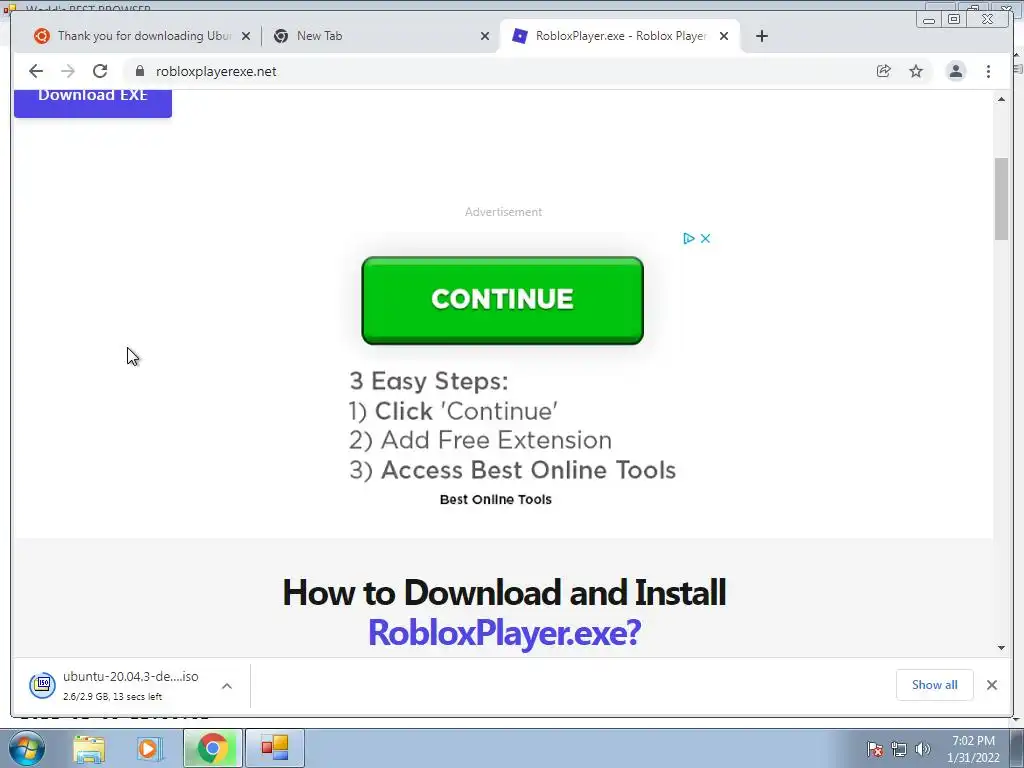The height and width of the screenshot is (768, 1024).
Task: Close the advertisement with its X icon
Action: click(705, 238)
